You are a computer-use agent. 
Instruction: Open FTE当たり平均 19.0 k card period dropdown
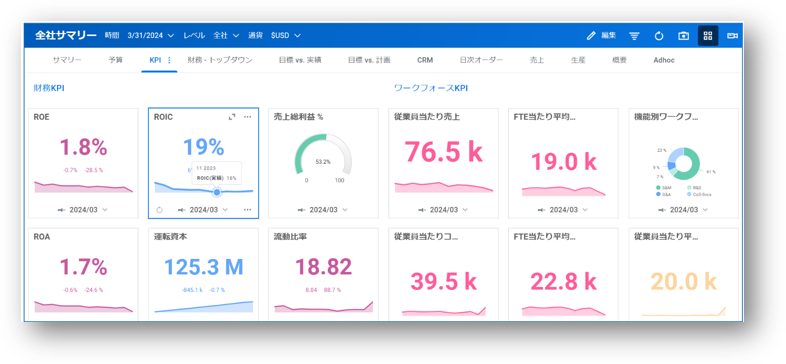[568, 210]
